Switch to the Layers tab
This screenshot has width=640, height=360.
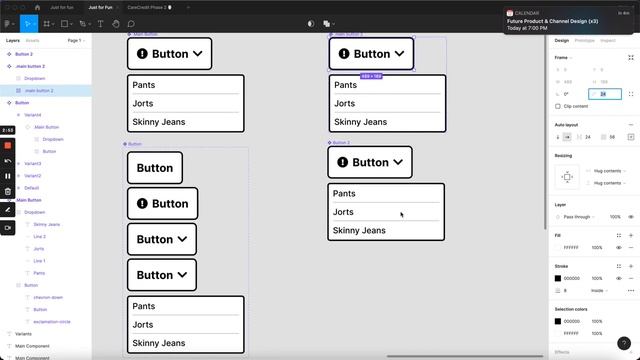click(x=13, y=40)
